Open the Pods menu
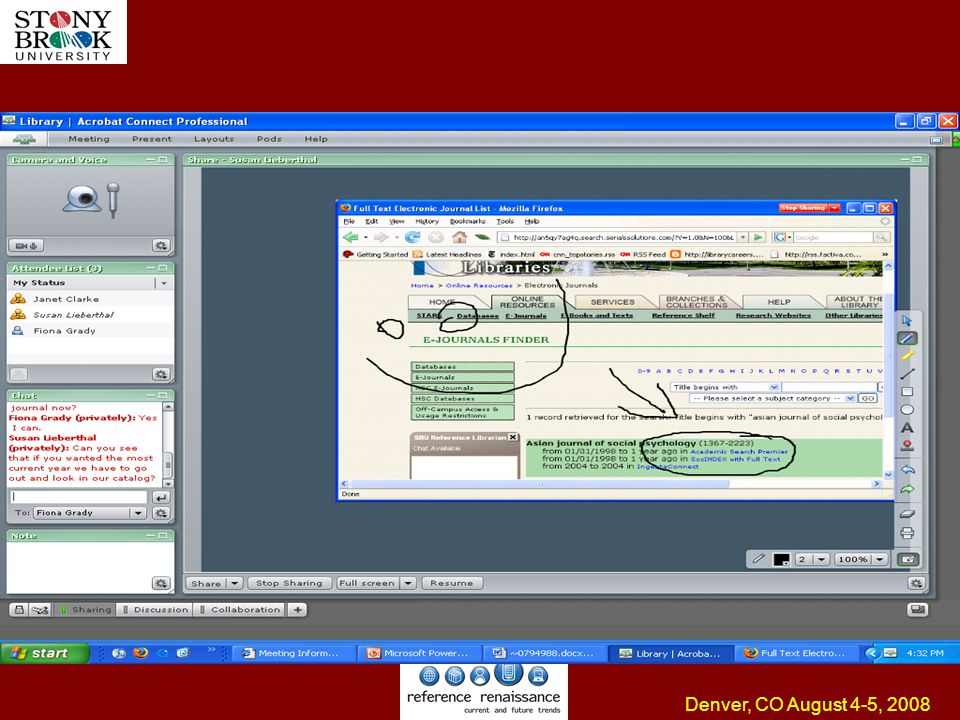The height and width of the screenshot is (720, 960). (x=269, y=139)
